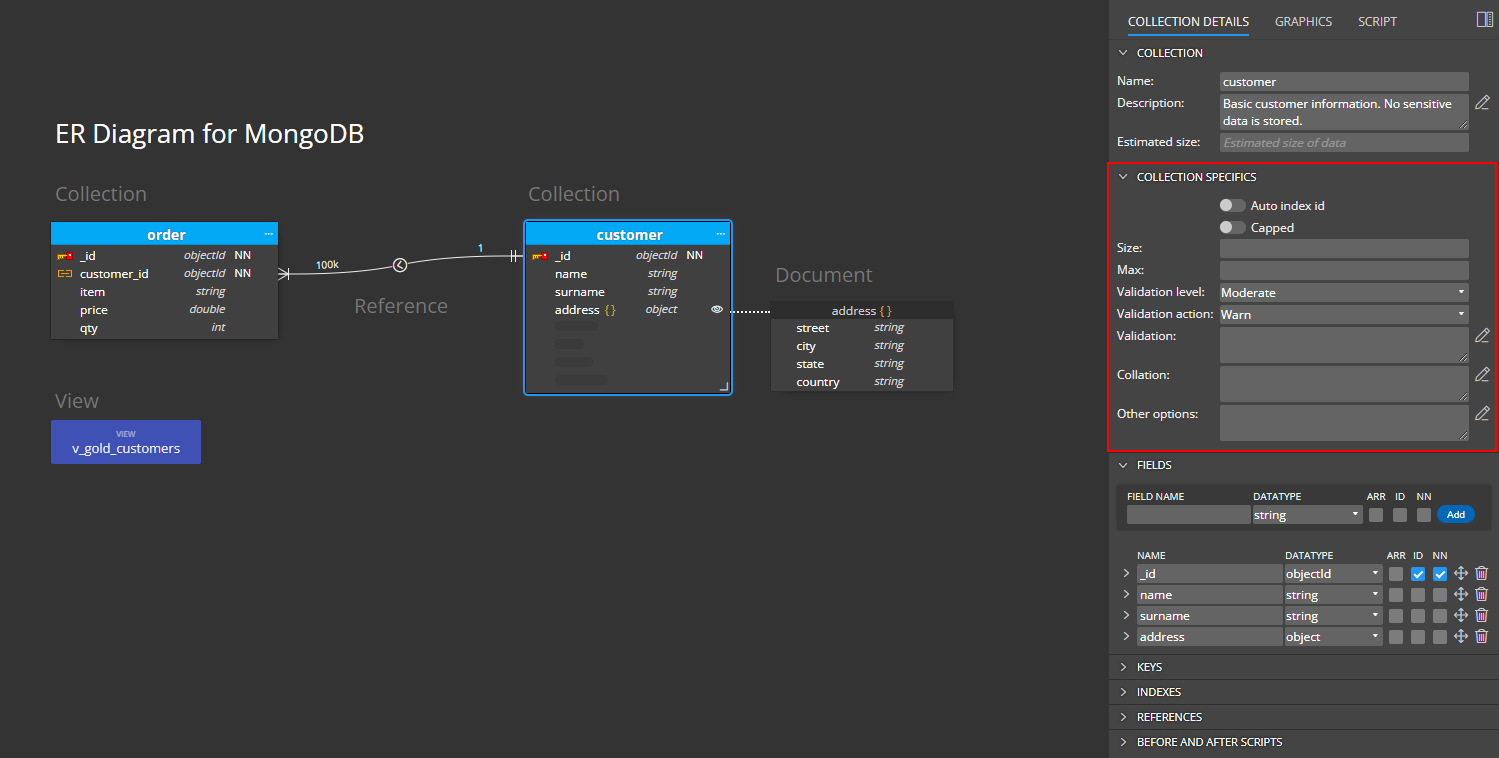Delete the surname field with trash icon
Viewport: 1499px width, 758px height.
pos(1481,616)
